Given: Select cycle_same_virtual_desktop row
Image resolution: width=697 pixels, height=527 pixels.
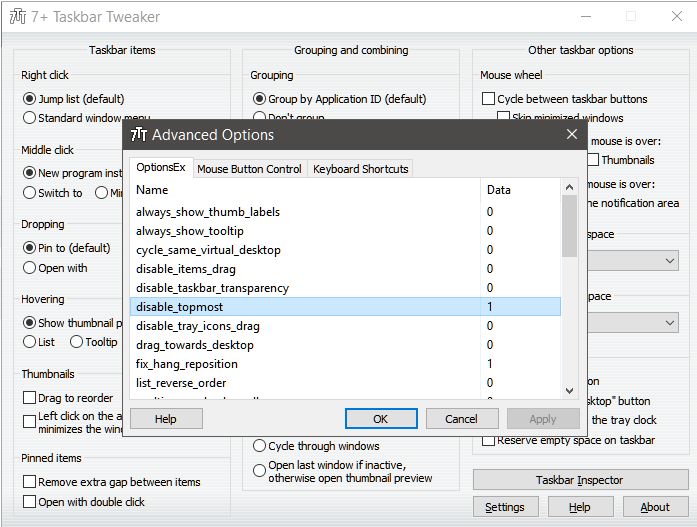Looking at the screenshot, I should 345,250.
